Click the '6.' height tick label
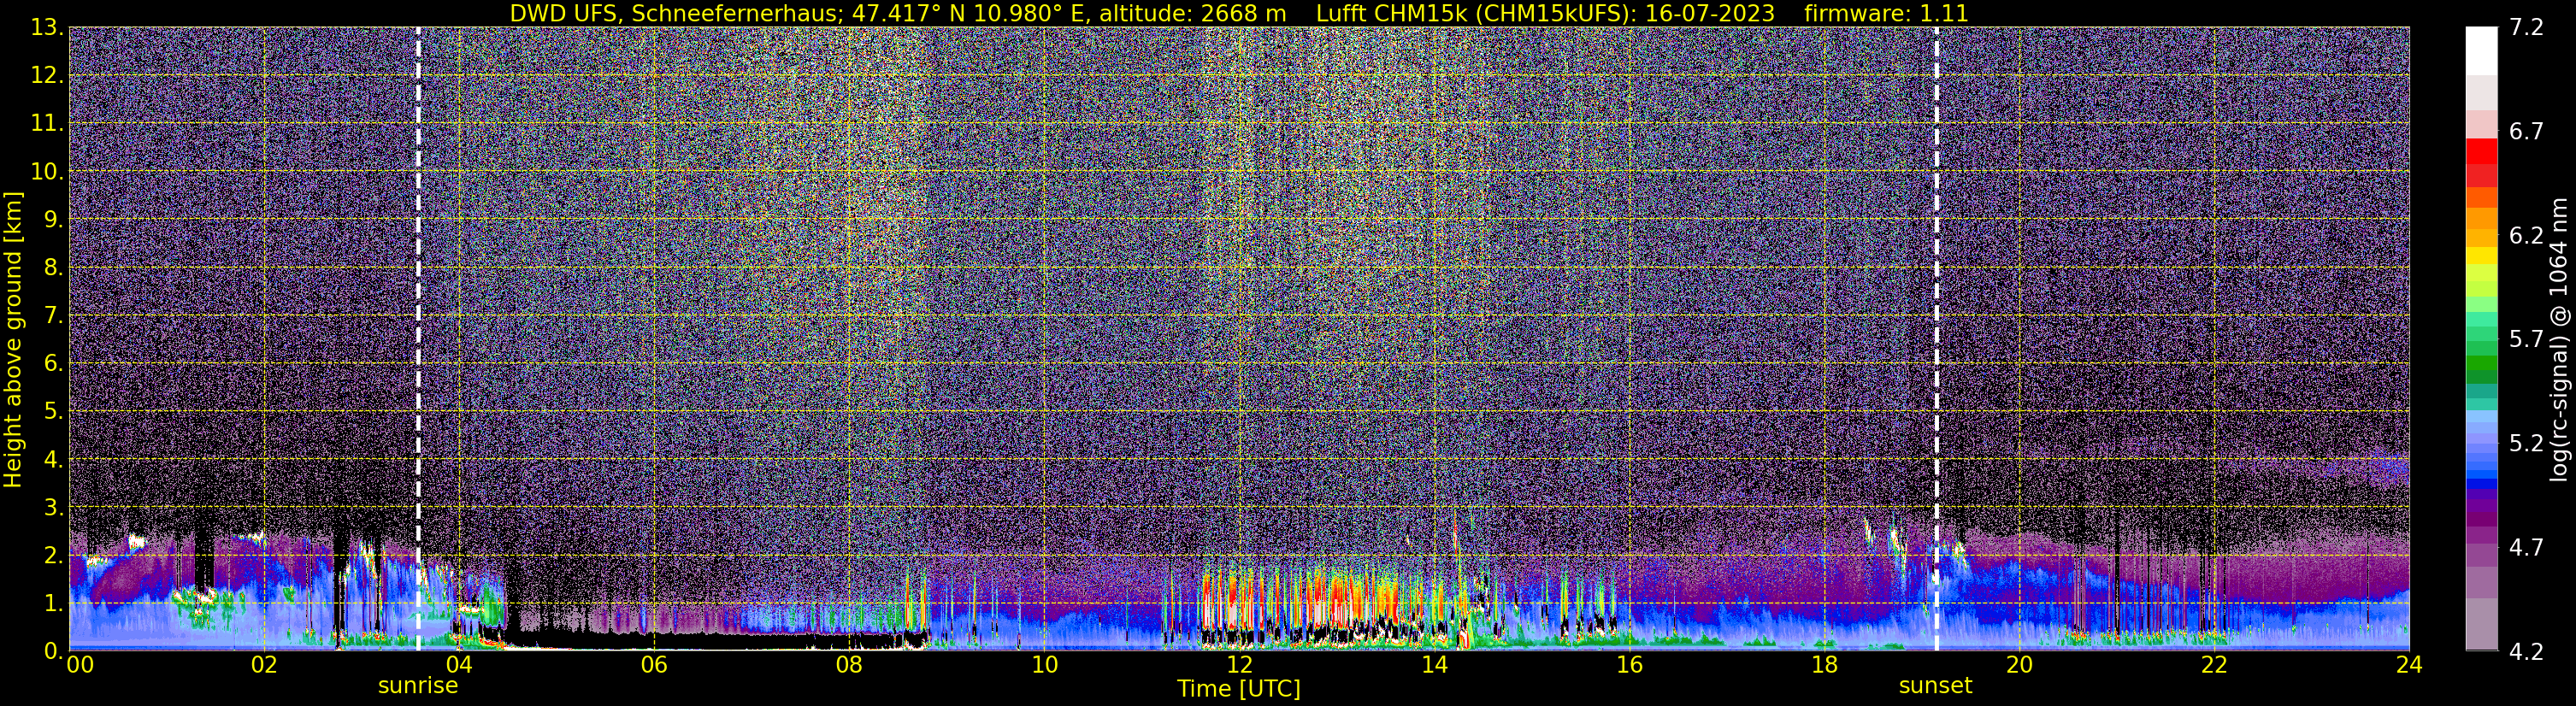2576x706 pixels. tap(54, 364)
